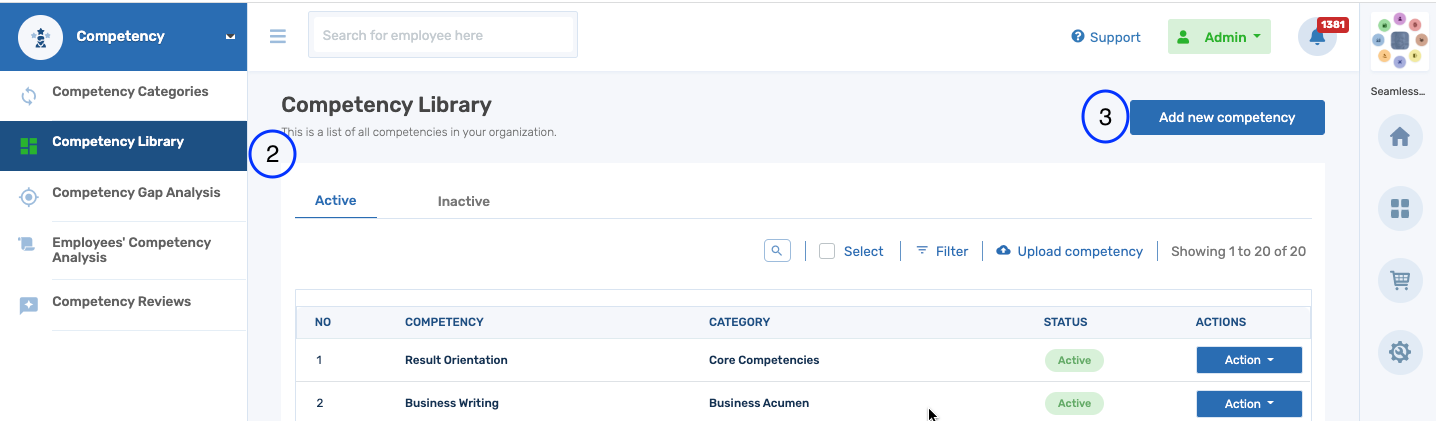Click the hamburger menu icon
The height and width of the screenshot is (421, 1436).
click(x=278, y=36)
